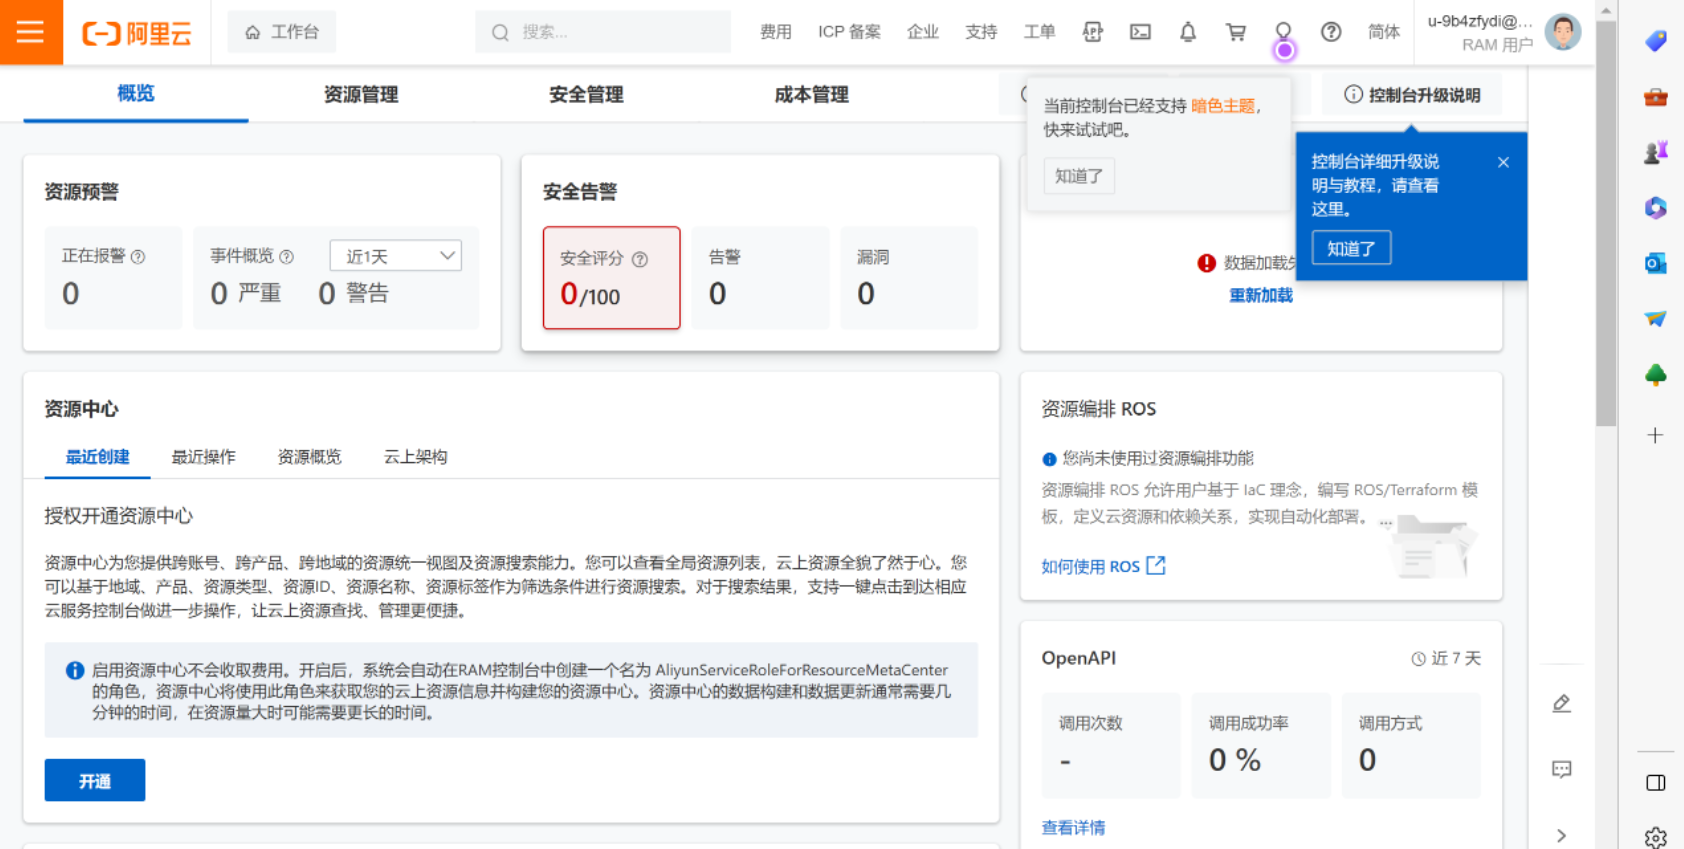Click the 暗色主题 link

point(1222,106)
